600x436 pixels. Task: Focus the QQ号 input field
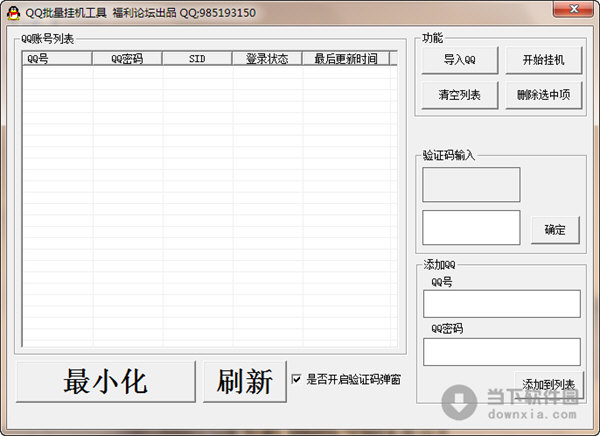pos(502,304)
